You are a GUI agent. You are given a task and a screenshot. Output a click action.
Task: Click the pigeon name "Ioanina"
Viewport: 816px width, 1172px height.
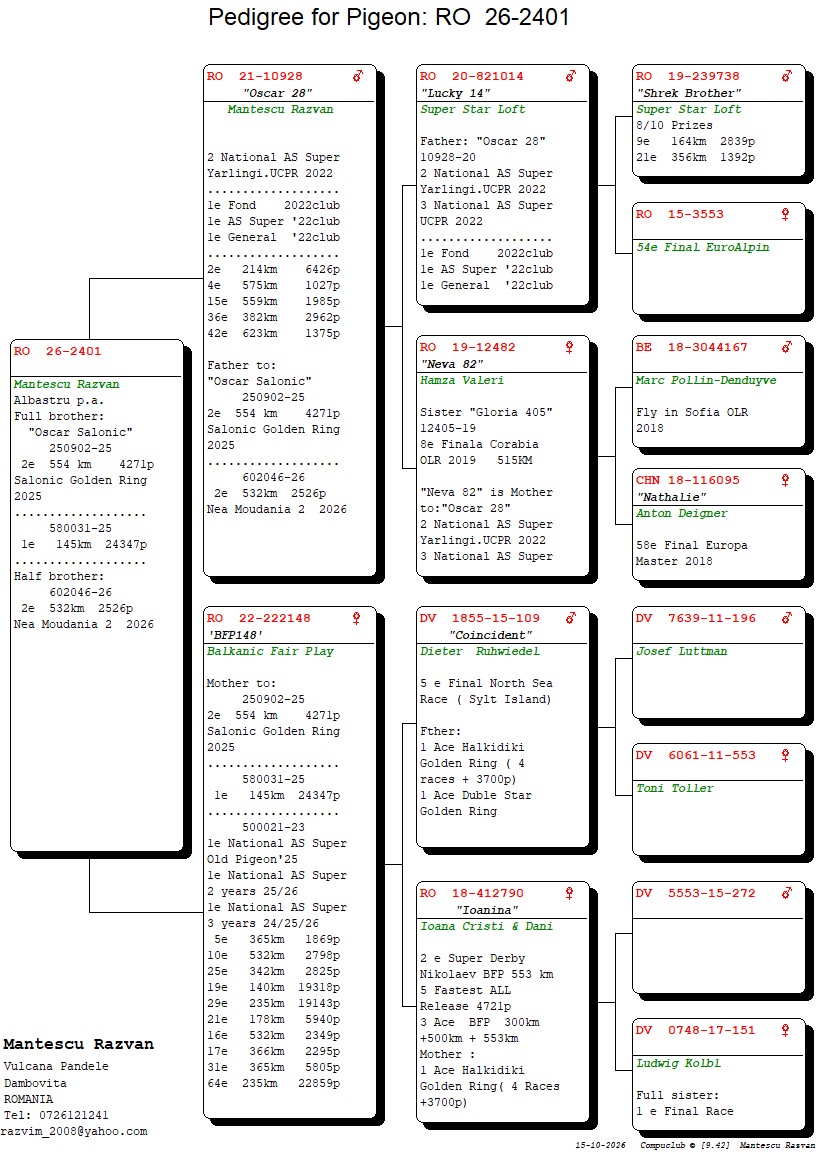pos(487,910)
